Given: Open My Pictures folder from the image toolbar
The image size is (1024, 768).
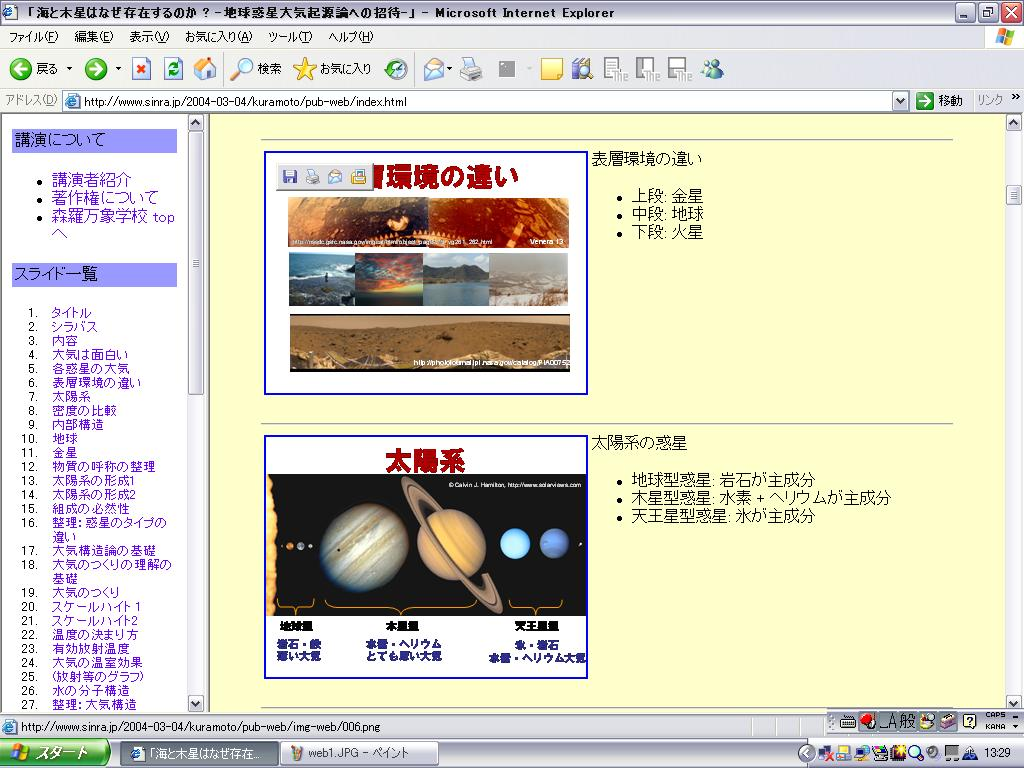Looking at the screenshot, I should click(x=358, y=177).
